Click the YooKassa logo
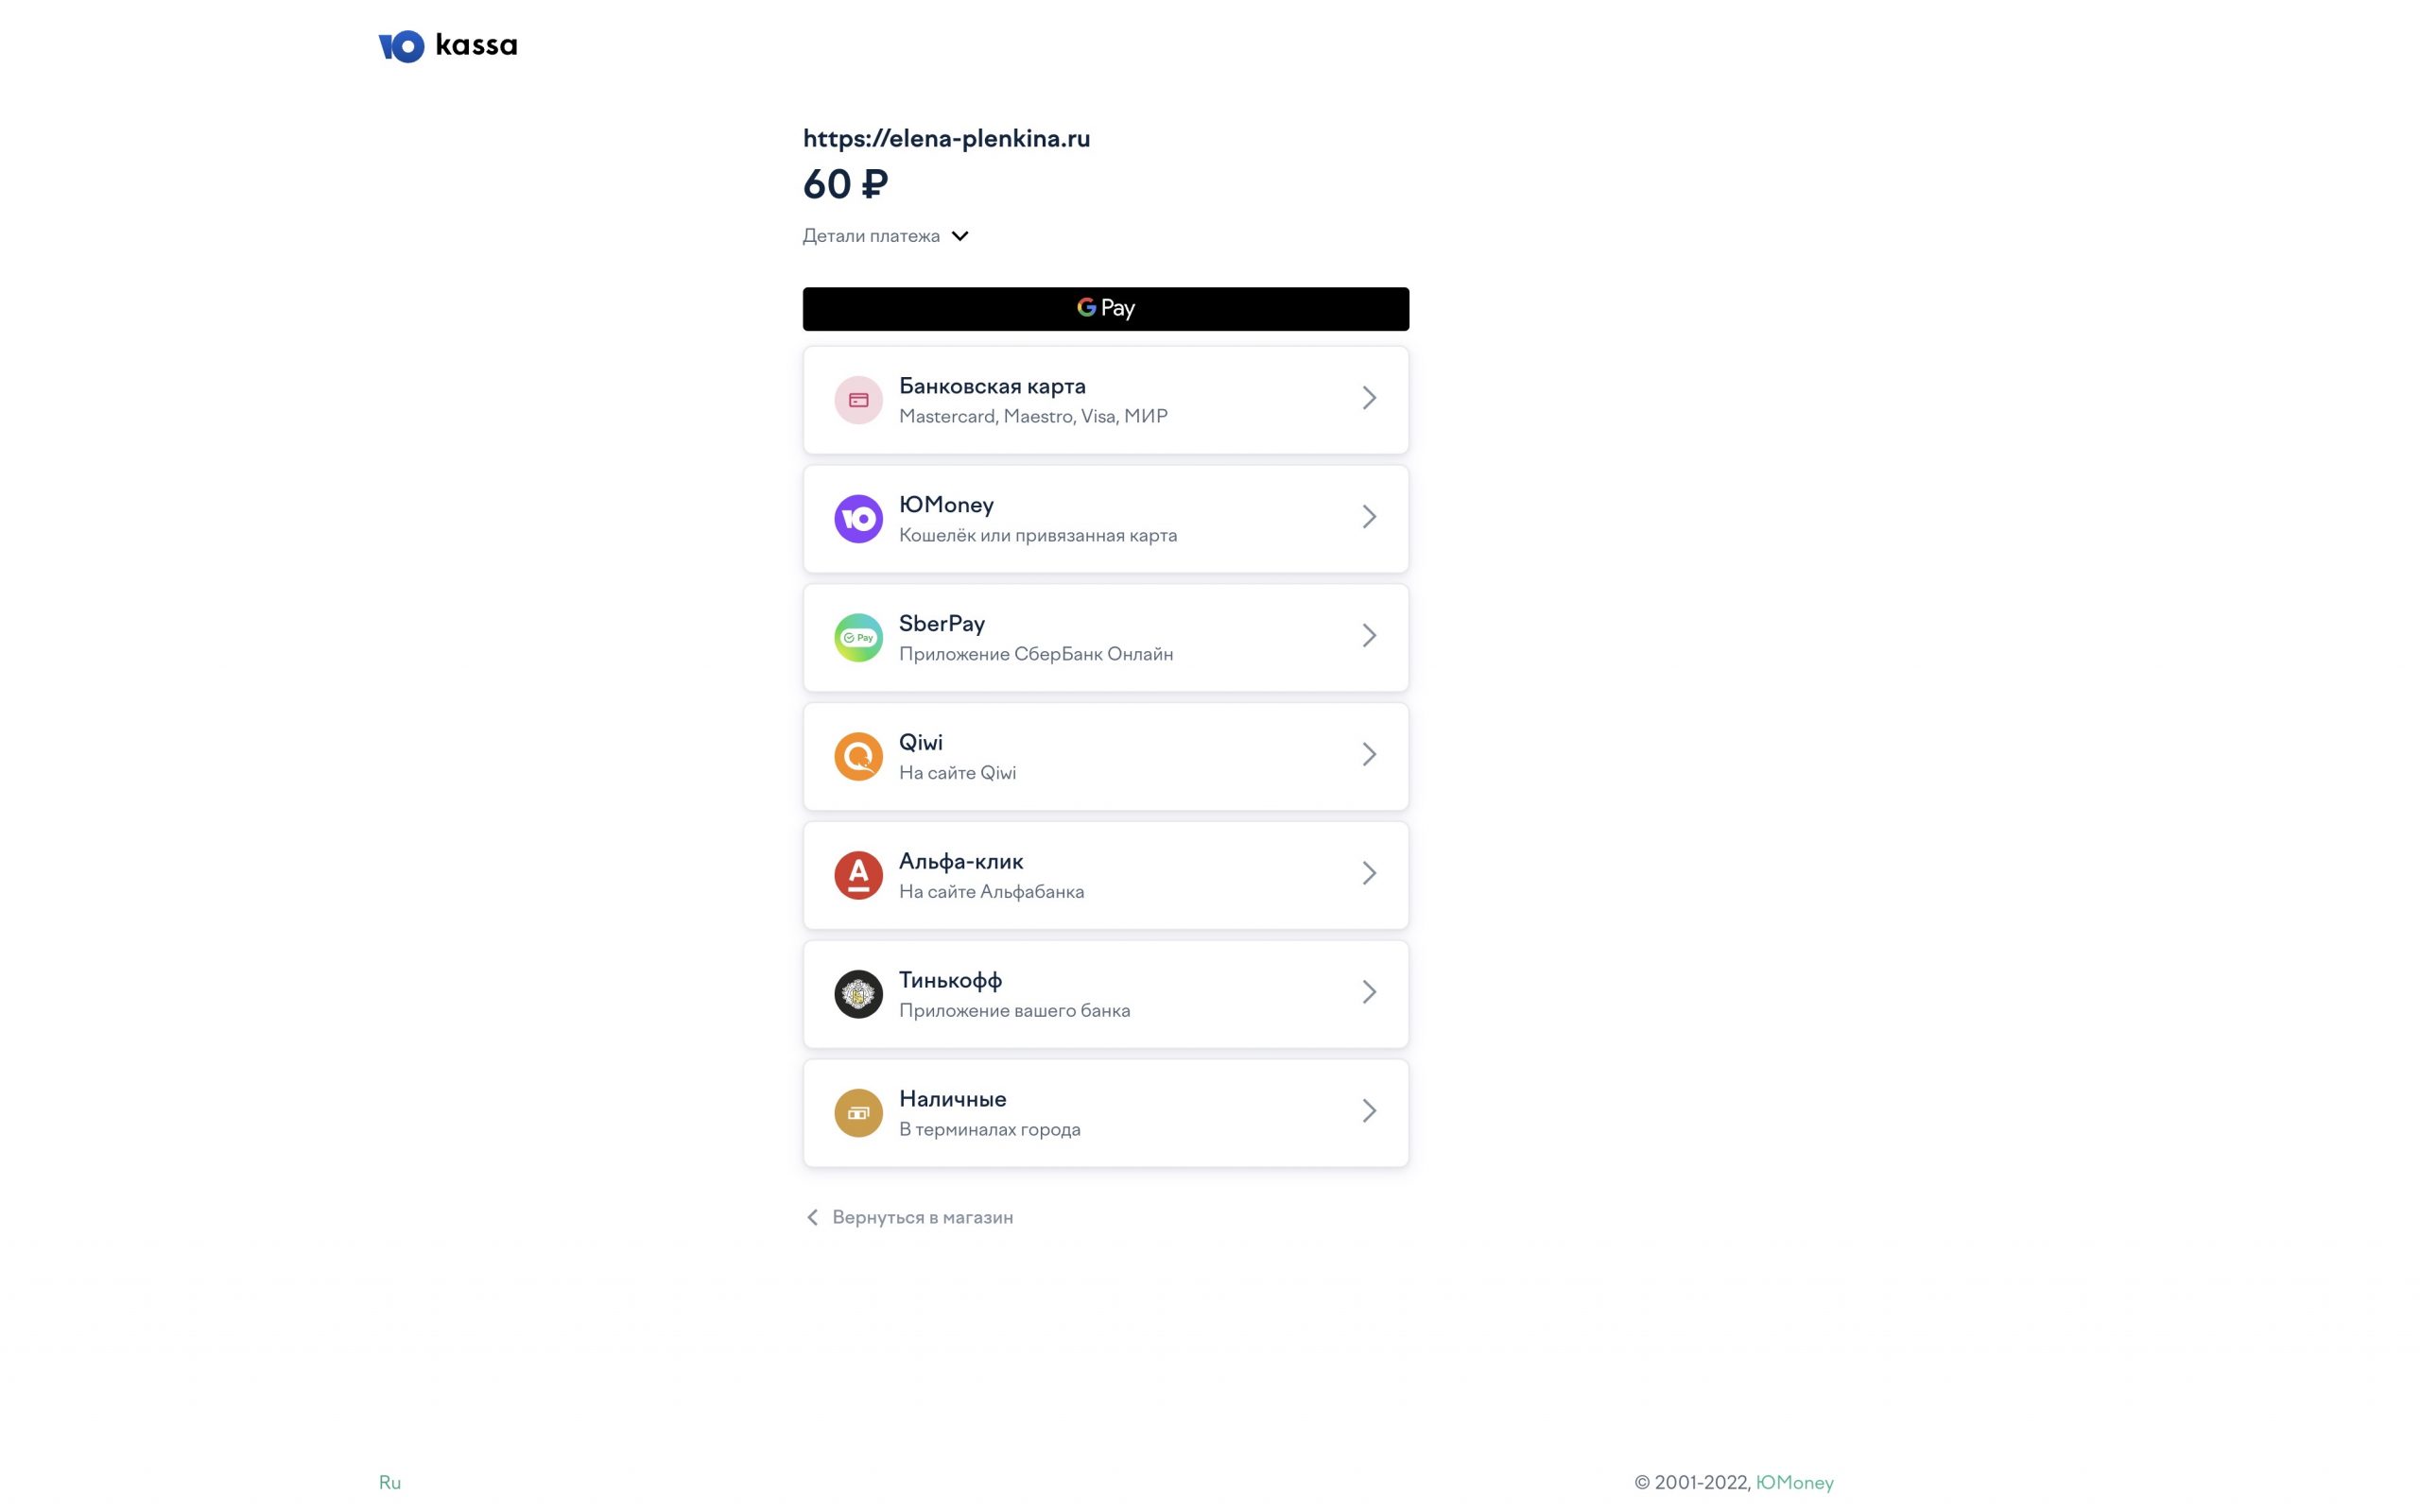The image size is (2420, 1512). click(x=448, y=46)
